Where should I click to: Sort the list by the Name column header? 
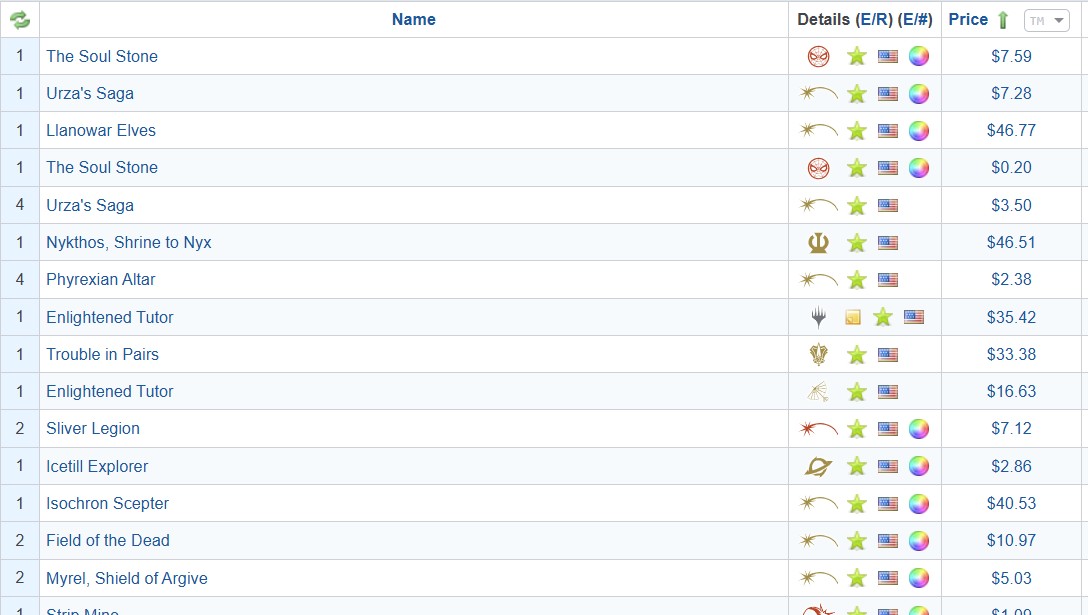tap(413, 19)
